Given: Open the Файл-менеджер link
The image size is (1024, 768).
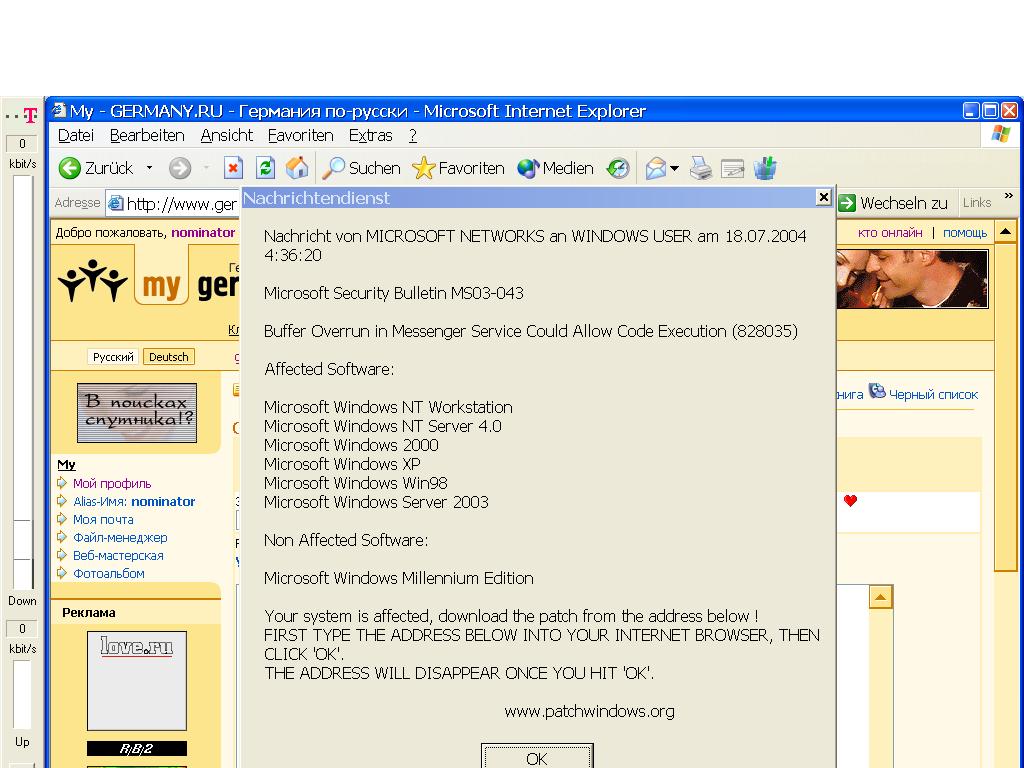Looking at the screenshot, I should [120, 537].
